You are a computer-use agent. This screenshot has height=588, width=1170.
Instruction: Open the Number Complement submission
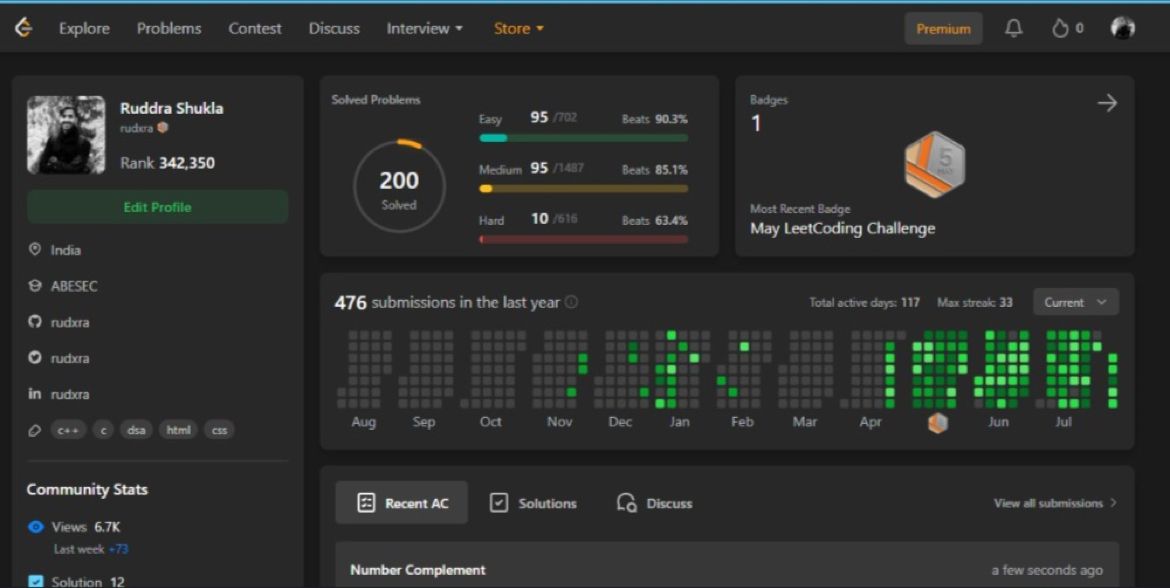pos(727,566)
